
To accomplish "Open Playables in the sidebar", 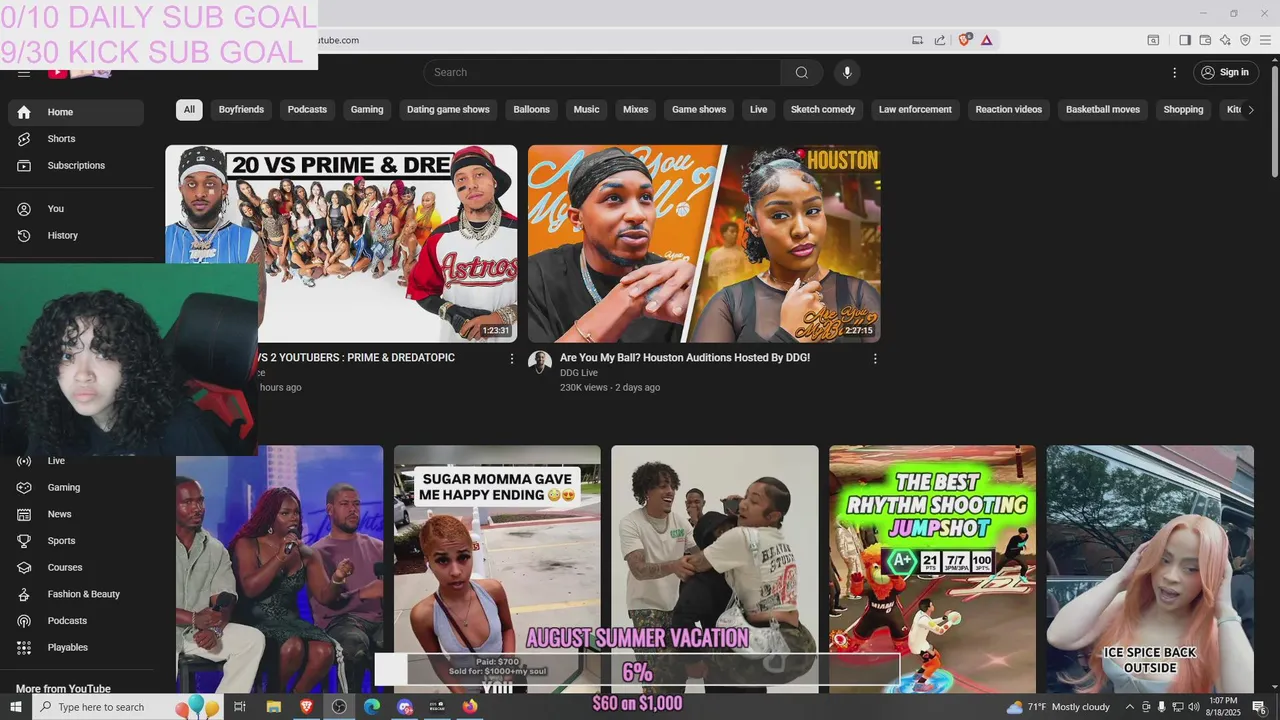I will pyautogui.click(x=76, y=647).
